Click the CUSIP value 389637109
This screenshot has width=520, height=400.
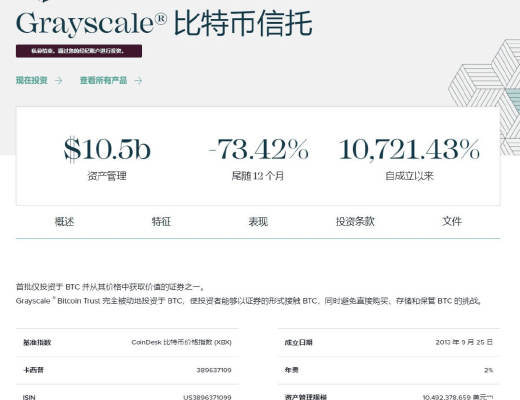[x=214, y=370]
